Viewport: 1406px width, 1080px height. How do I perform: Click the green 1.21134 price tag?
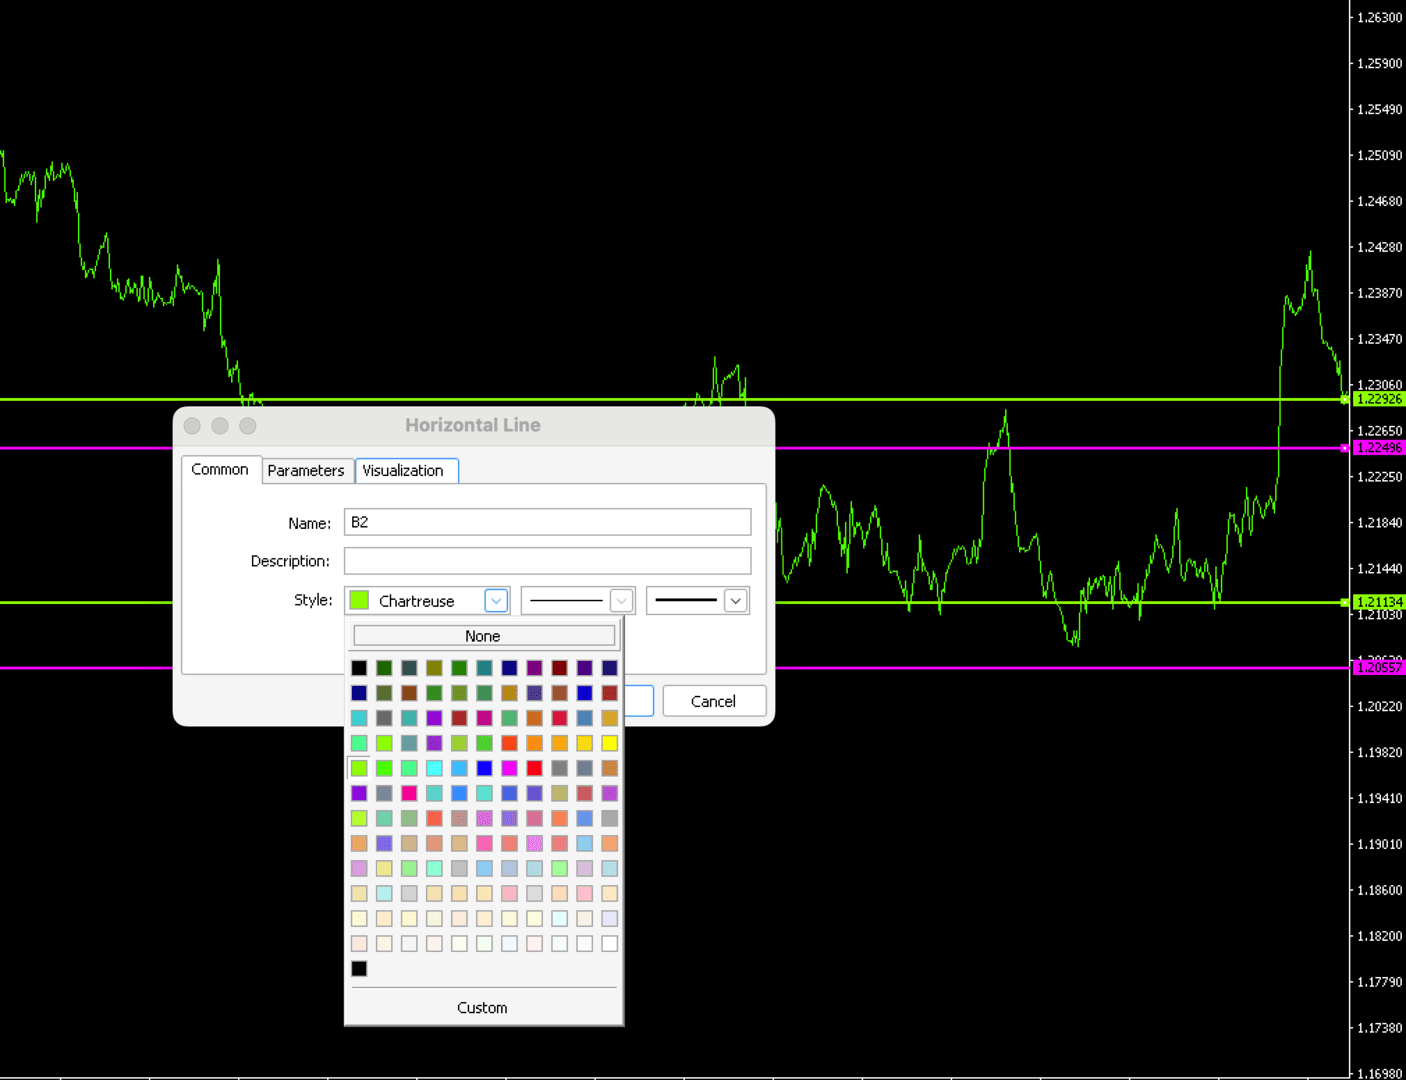pos(1378,602)
